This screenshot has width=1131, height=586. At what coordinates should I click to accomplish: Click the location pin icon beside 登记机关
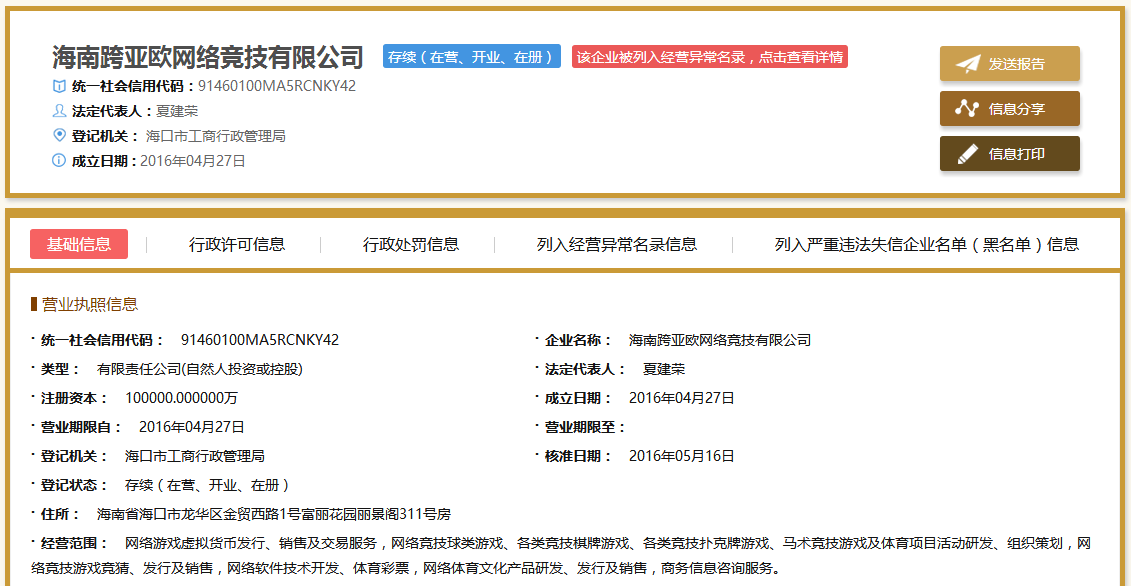[x=59, y=136]
